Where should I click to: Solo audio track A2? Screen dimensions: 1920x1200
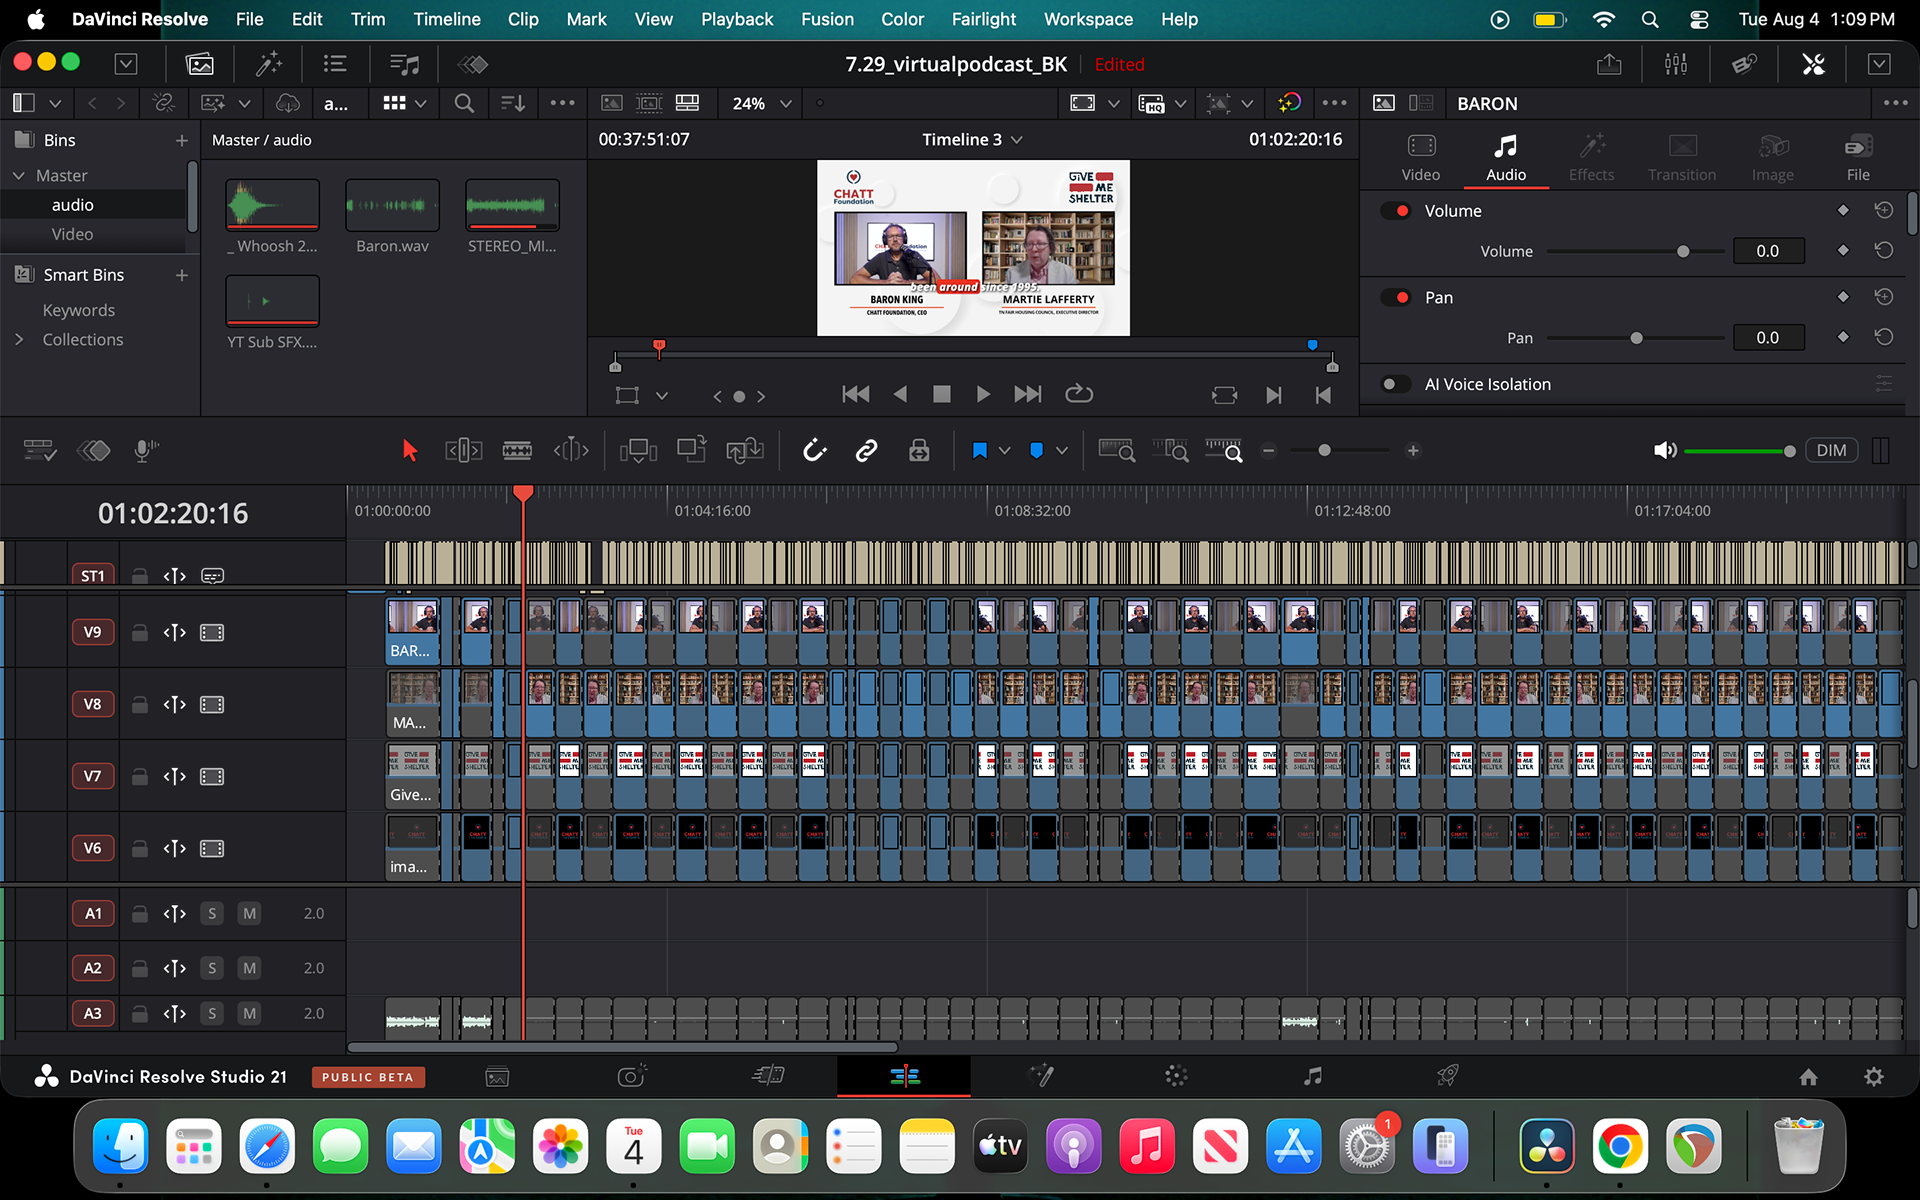pyautogui.click(x=212, y=968)
